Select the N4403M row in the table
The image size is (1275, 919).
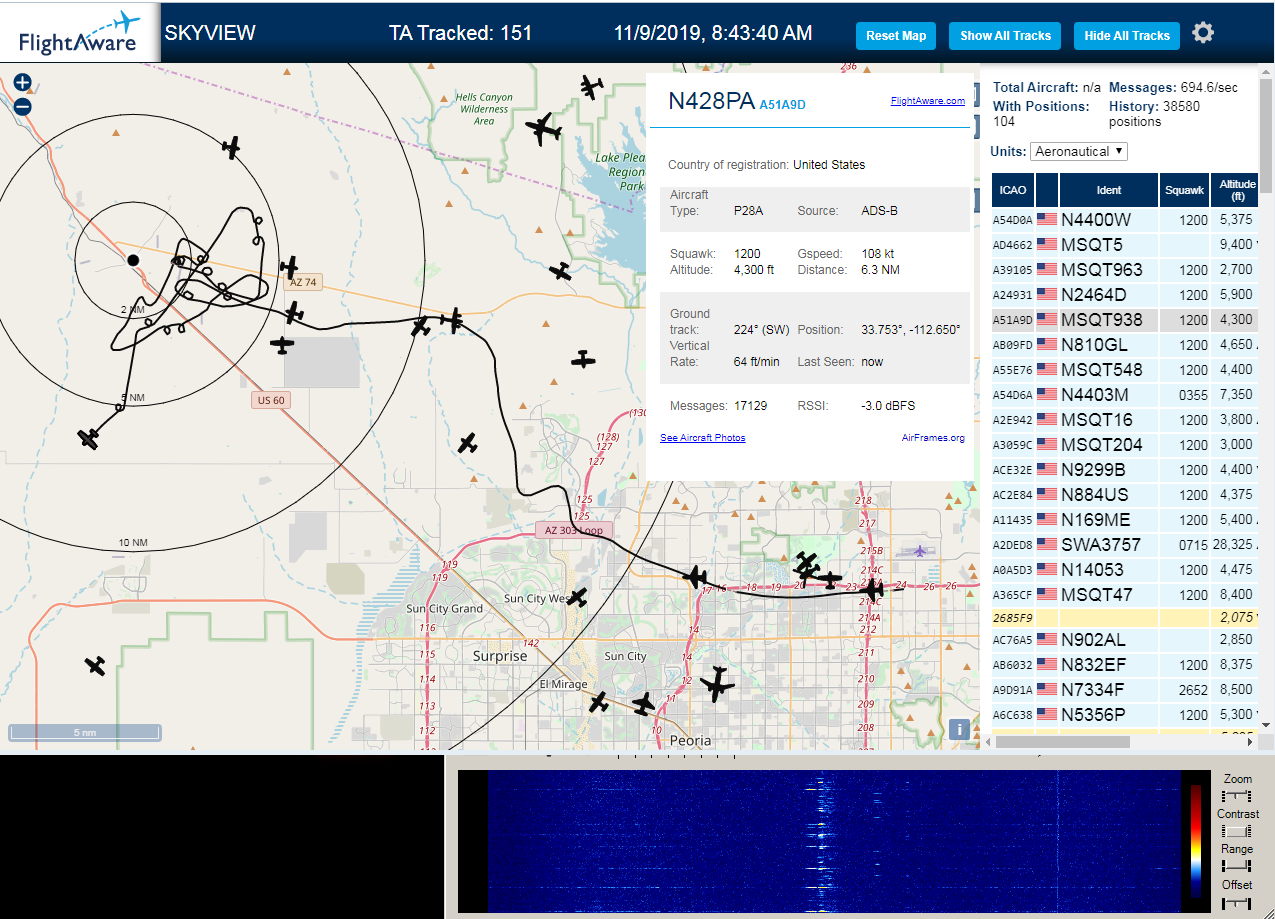click(1125, 395)
